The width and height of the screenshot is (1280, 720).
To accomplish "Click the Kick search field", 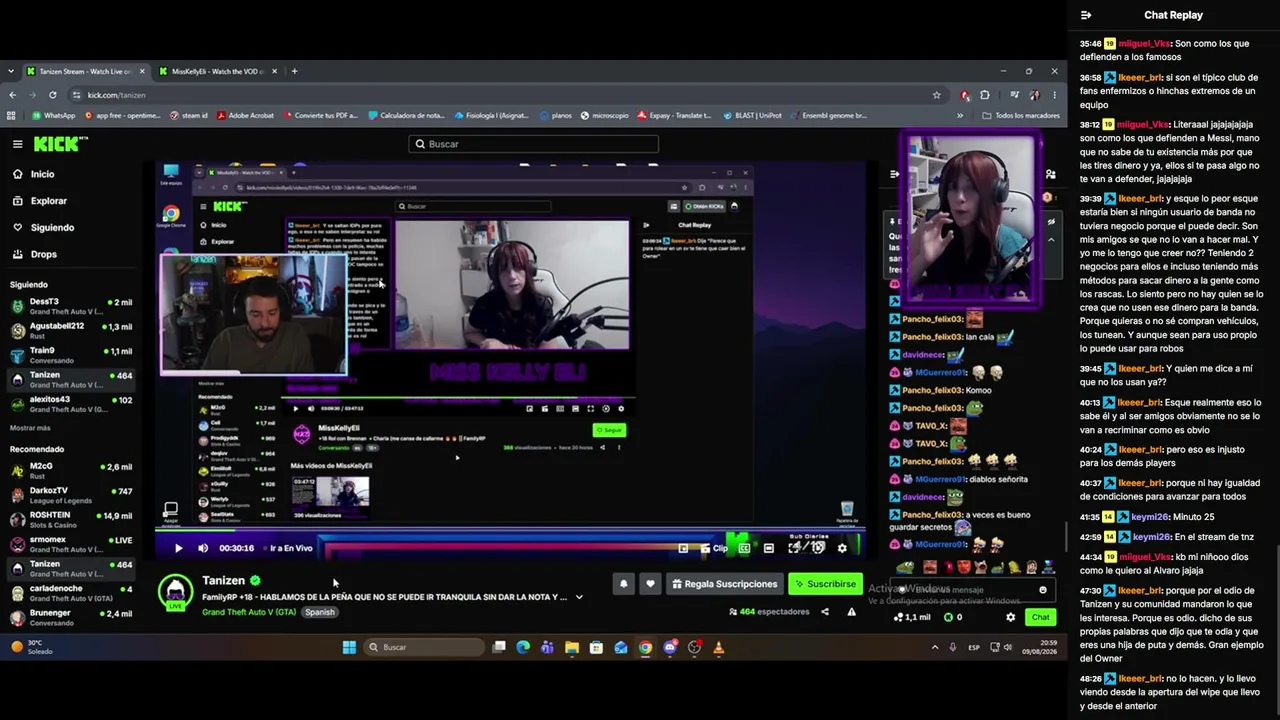I will [x=533, y=144].
